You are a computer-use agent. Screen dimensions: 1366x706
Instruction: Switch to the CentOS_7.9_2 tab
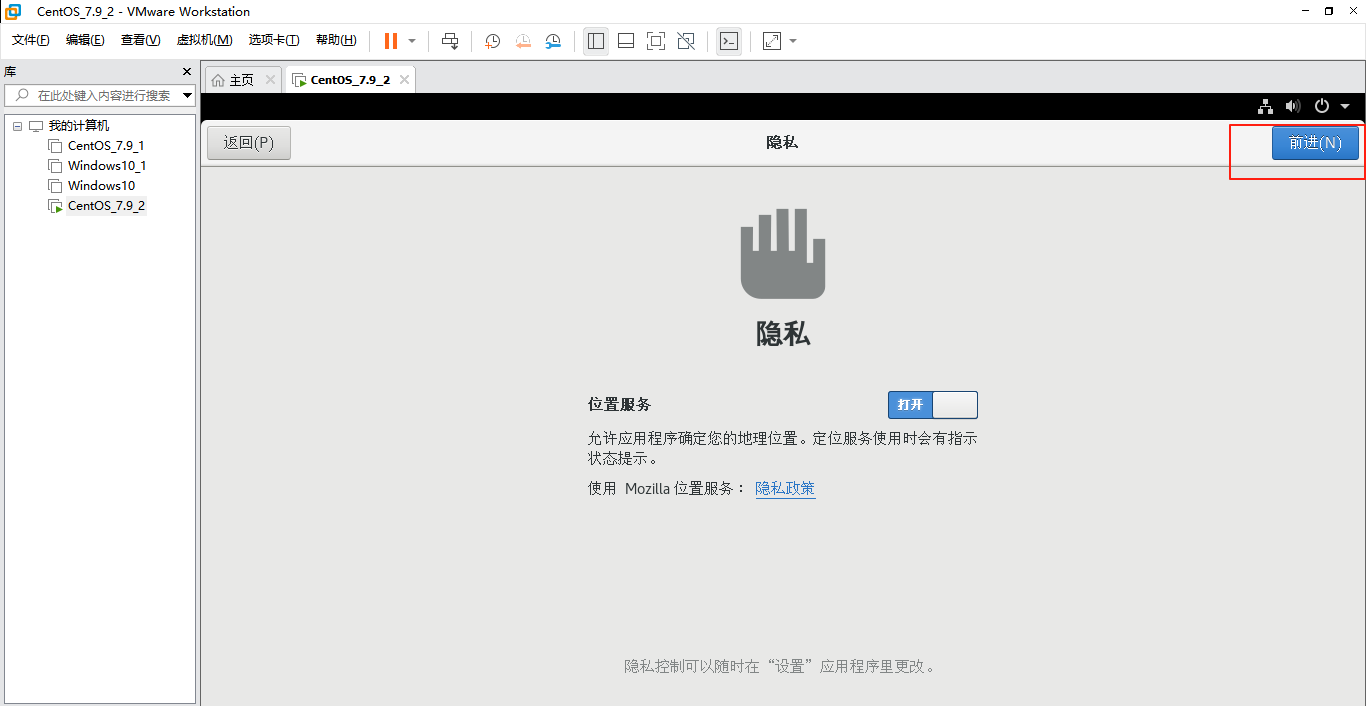[x=350, y=80]
